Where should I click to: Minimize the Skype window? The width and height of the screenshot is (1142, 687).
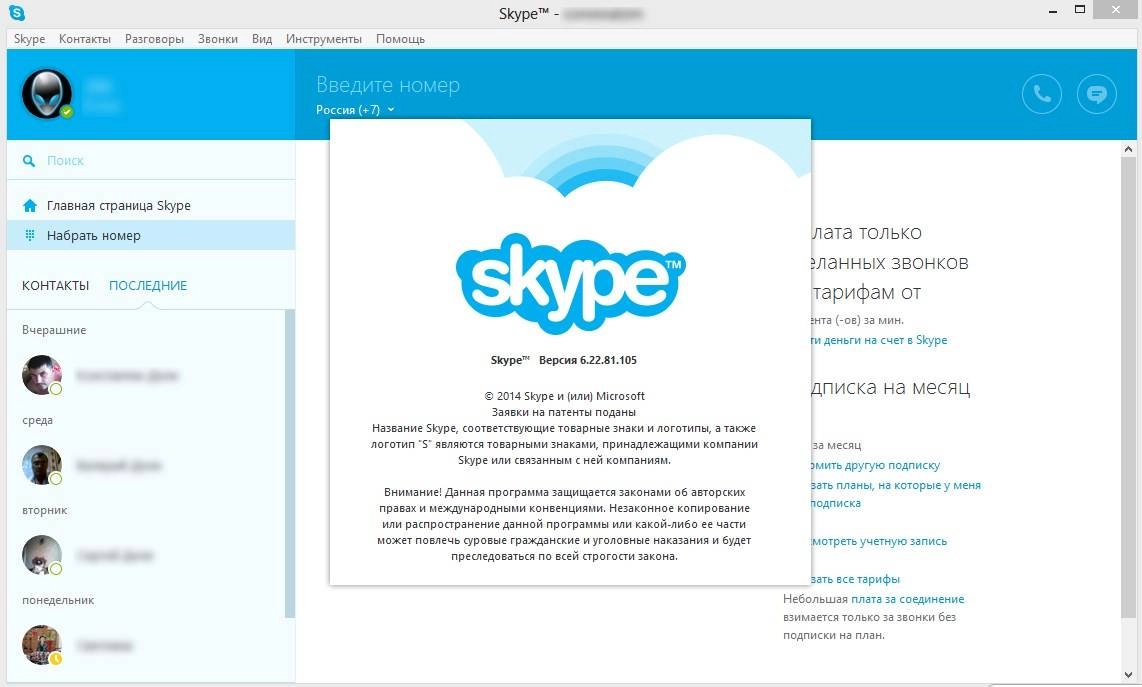1052,11
